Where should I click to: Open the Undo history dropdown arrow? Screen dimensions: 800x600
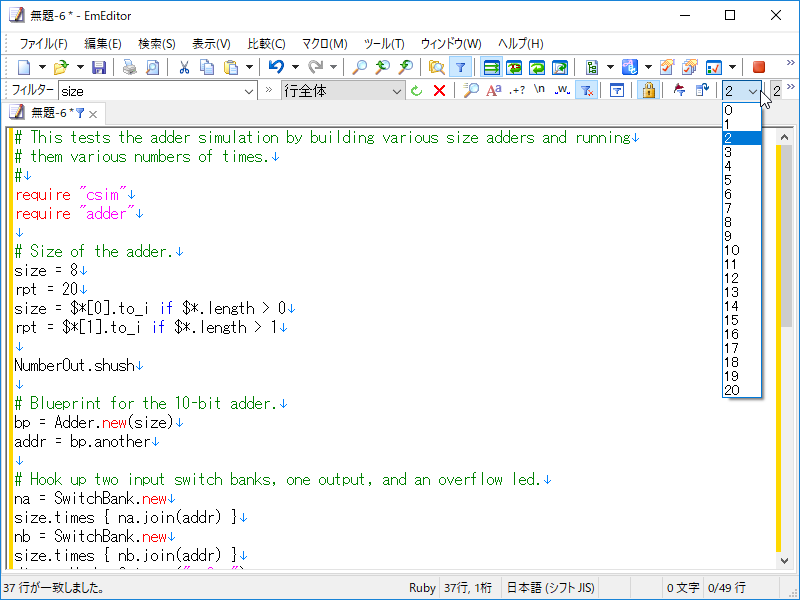coord(295,67)
